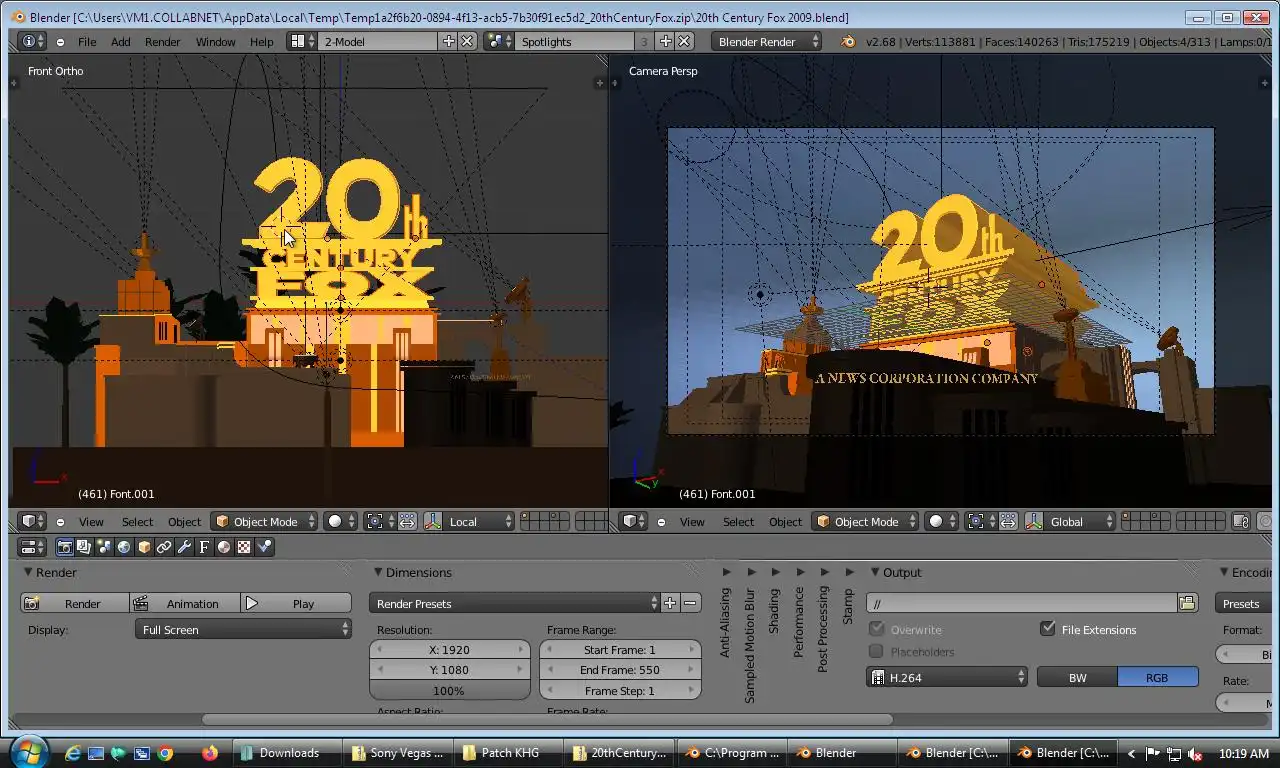Open the Object properties cube tab
Screen dimensions: 1280x768
coord(144,547)
